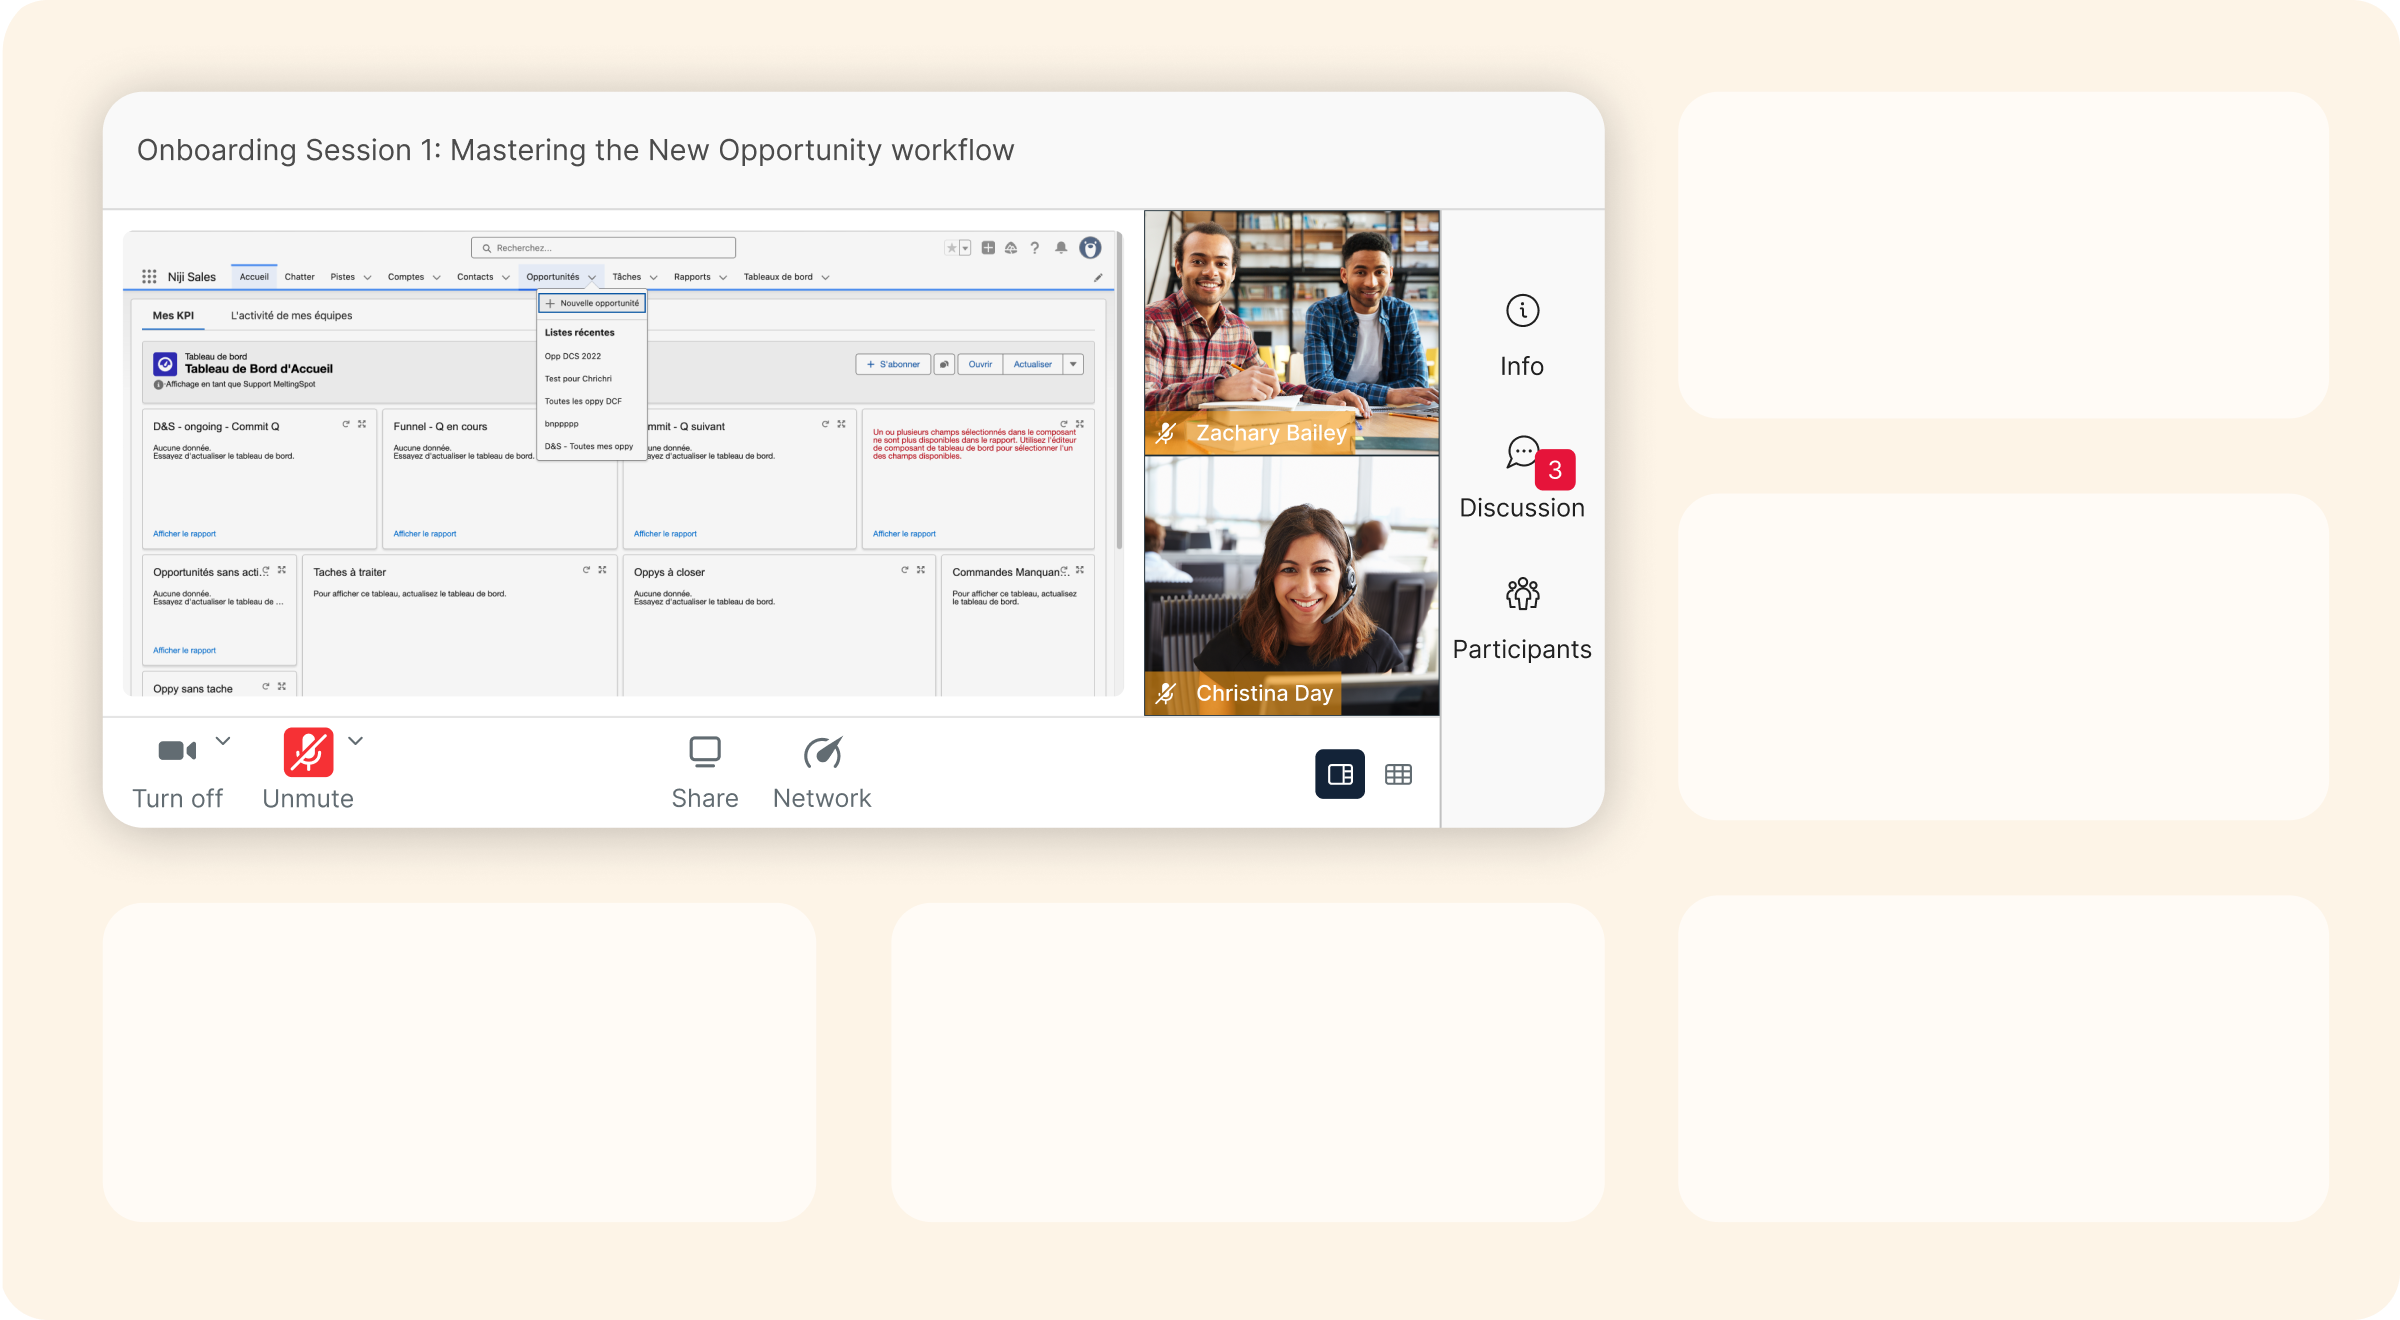Click the Share screen icon
The image size is (2400, 1320).
coord(705,752)
